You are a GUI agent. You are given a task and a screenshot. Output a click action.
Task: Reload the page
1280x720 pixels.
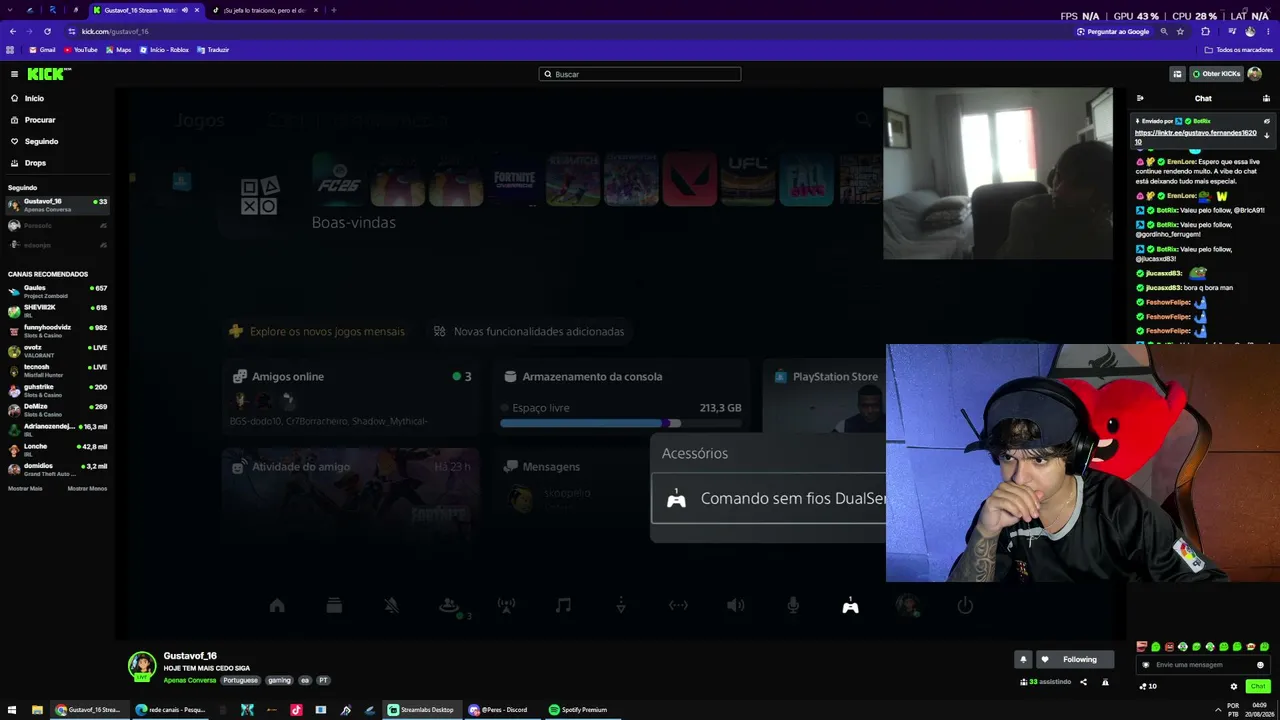click(47, 31)
